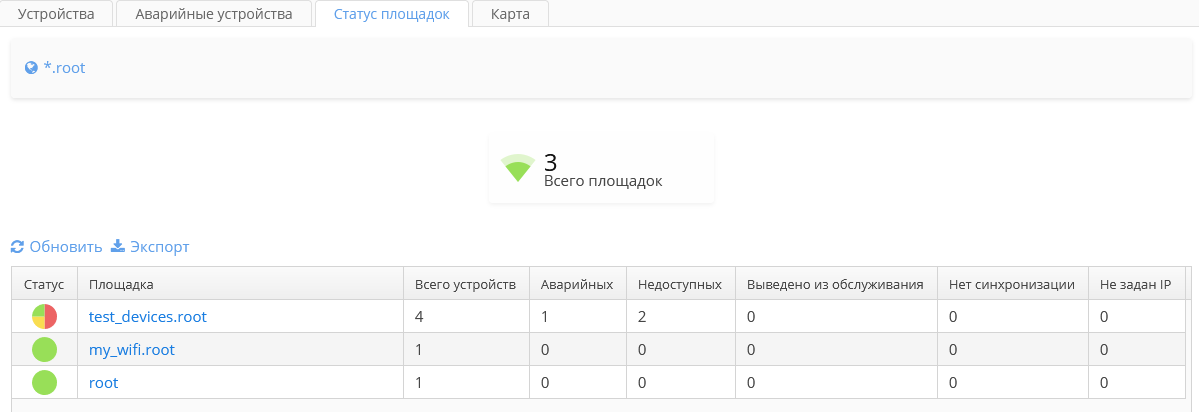Open the my_wifi.root site link

[132, 350]
